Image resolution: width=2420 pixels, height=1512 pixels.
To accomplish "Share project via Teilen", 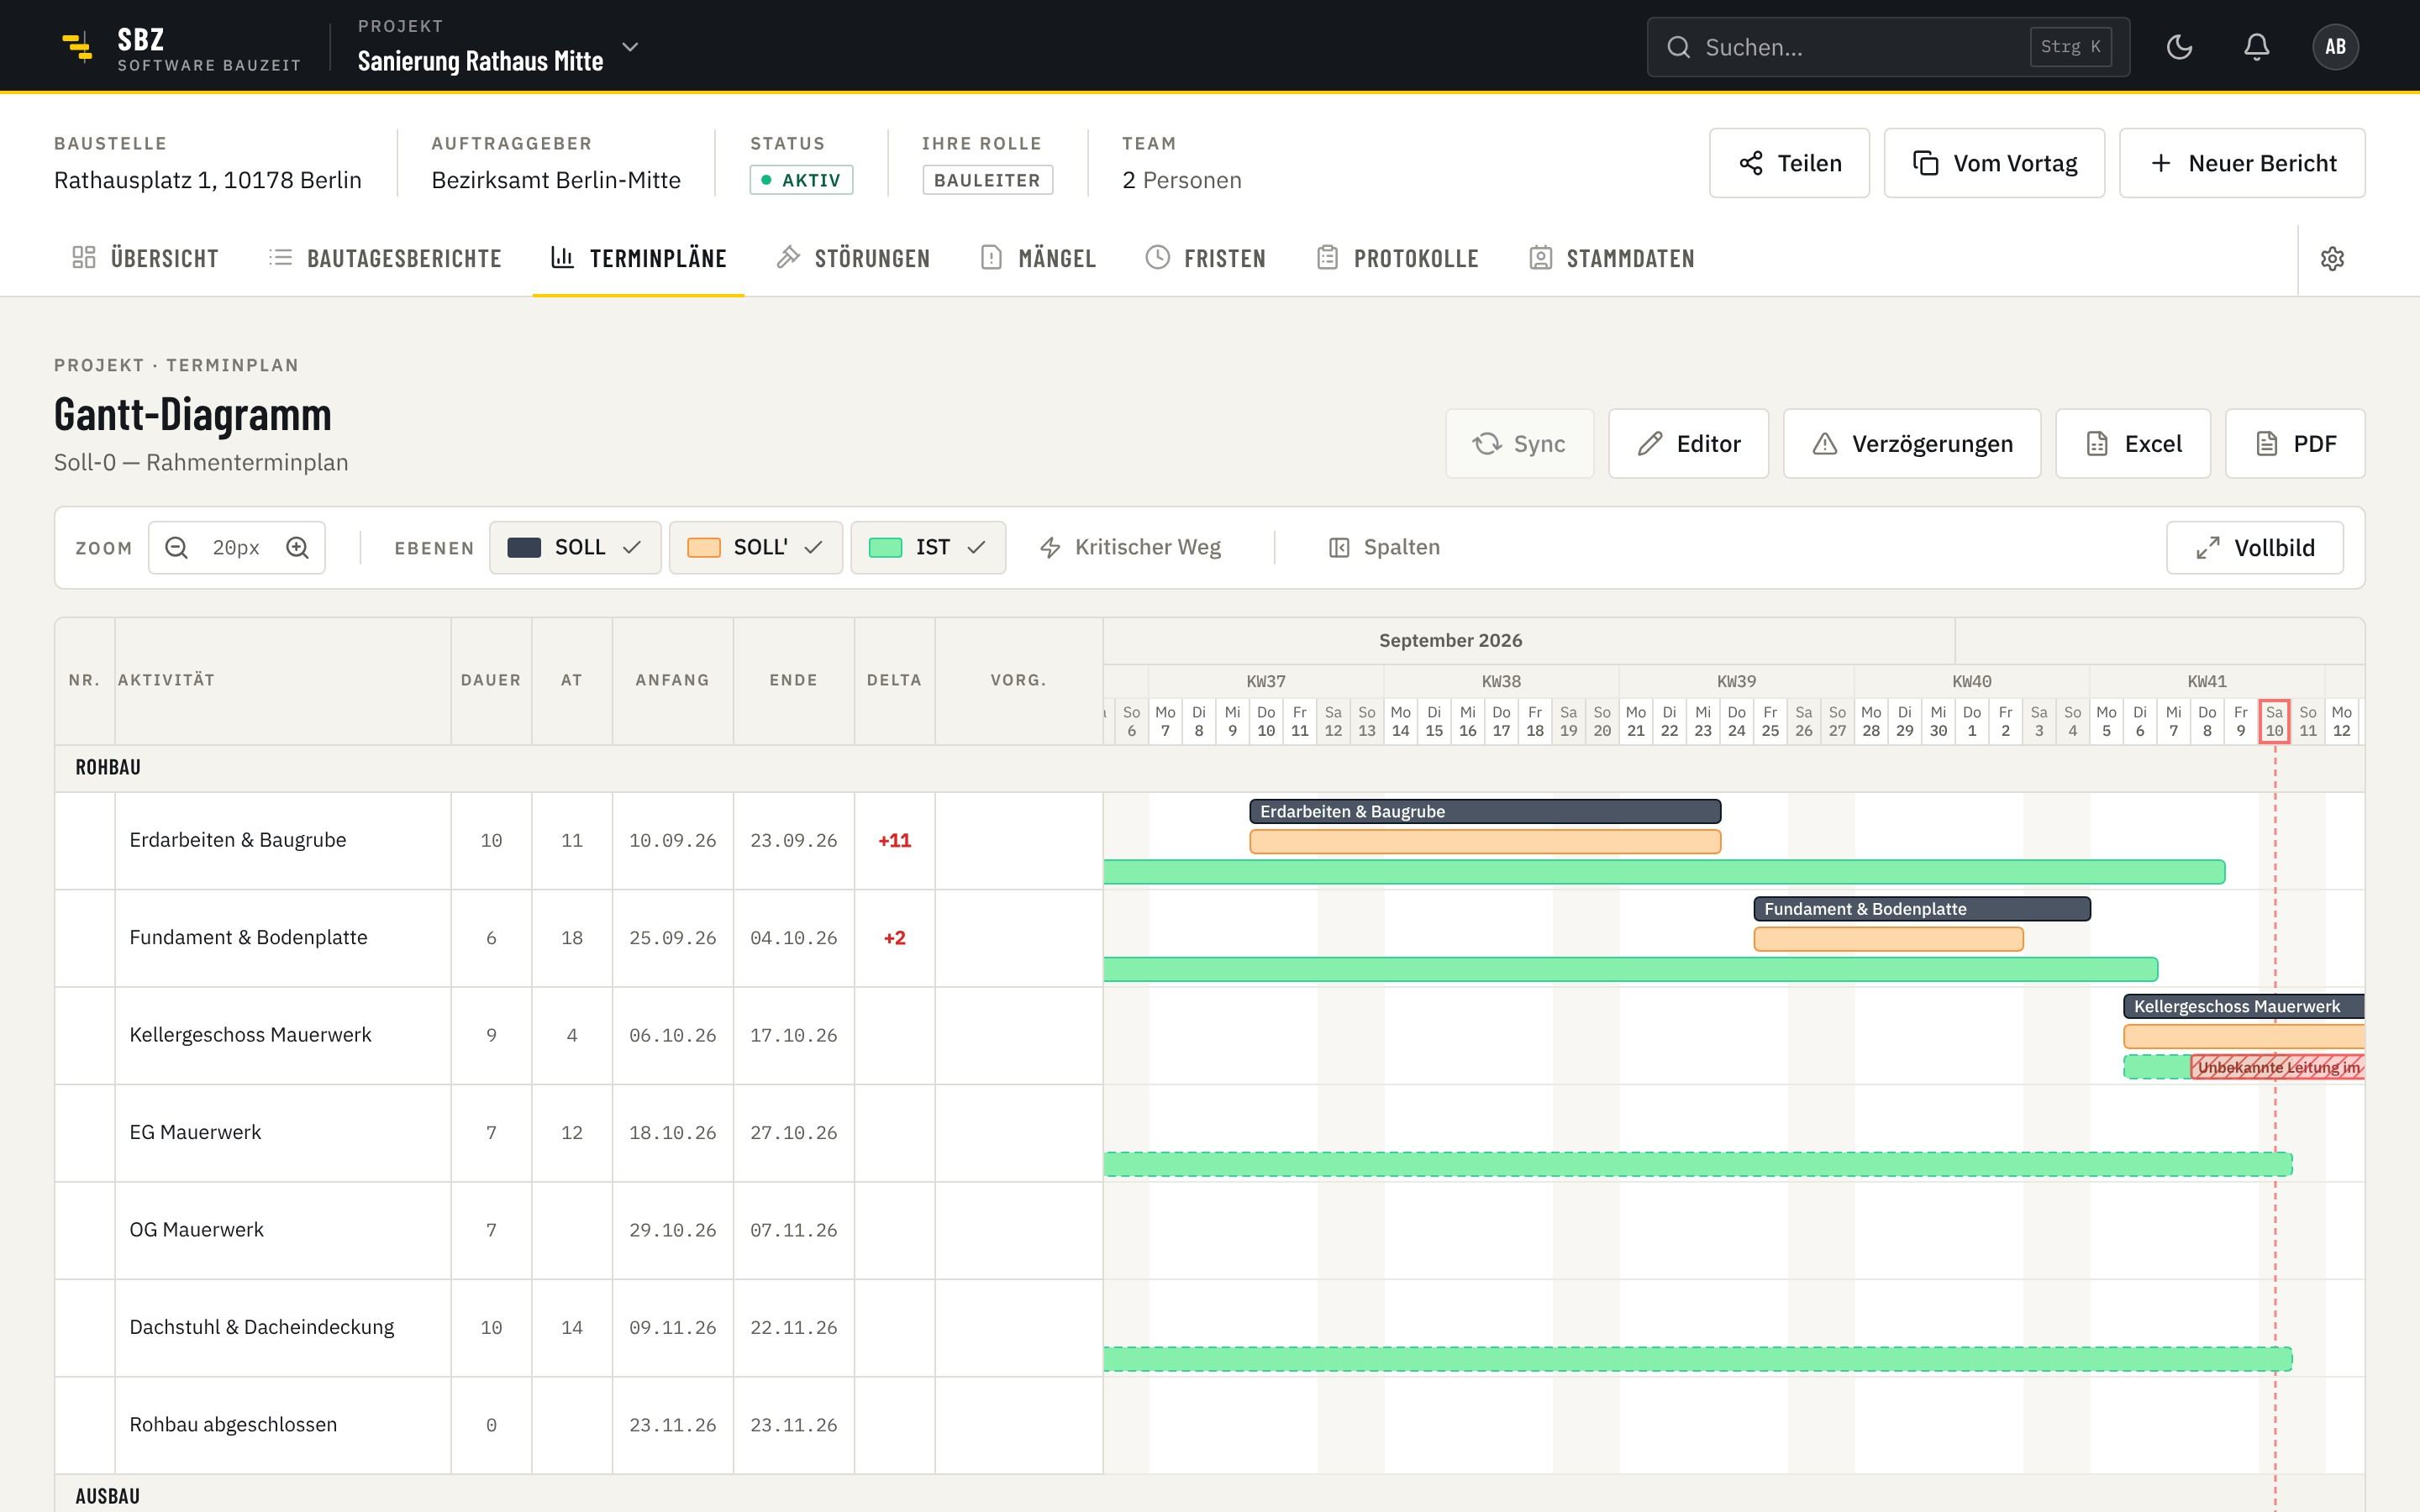I will pos(1789,163).
